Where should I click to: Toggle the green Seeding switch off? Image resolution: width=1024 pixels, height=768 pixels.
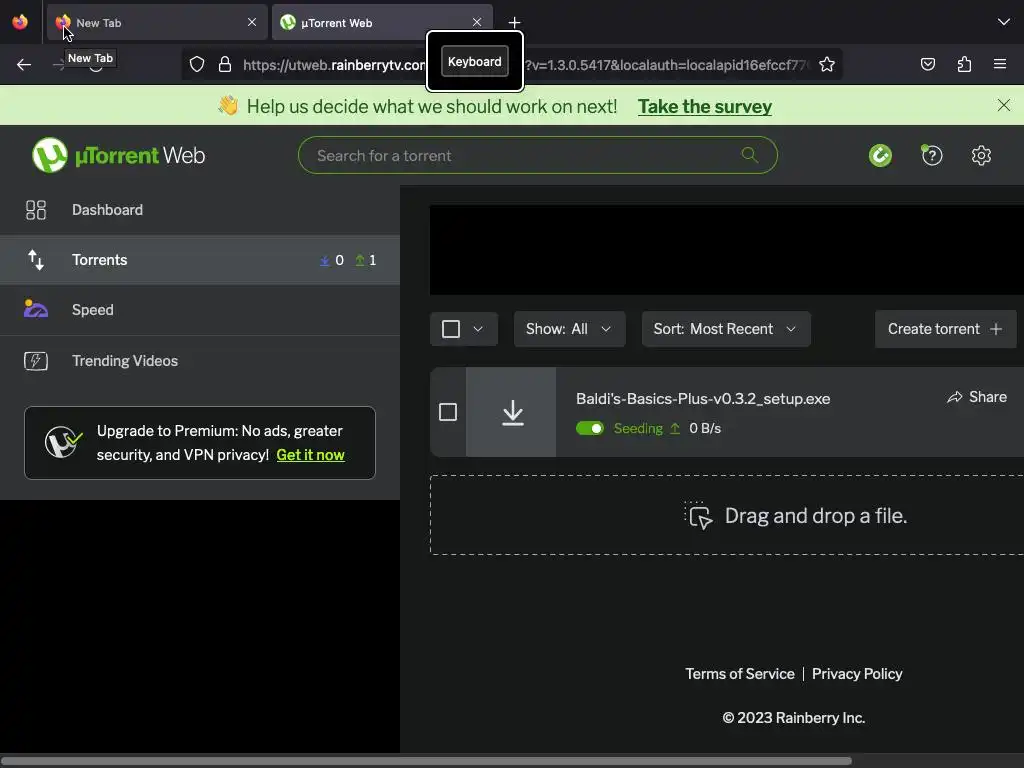[590, 428]
